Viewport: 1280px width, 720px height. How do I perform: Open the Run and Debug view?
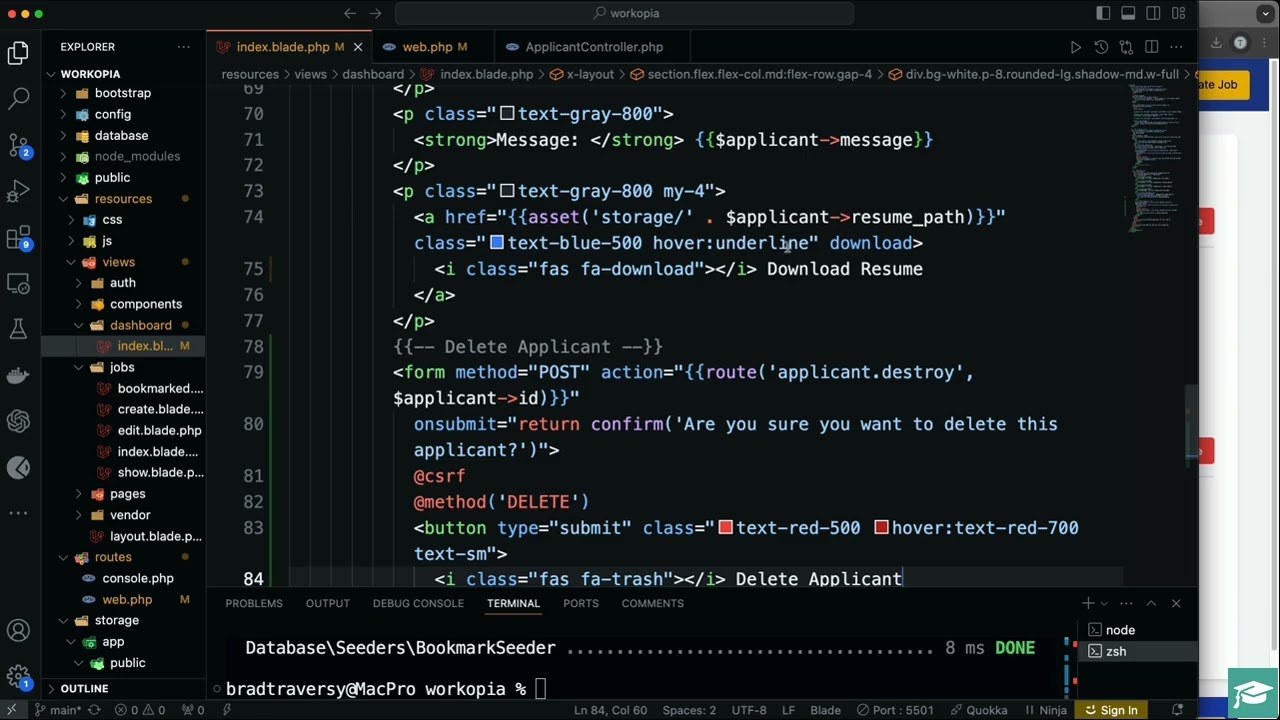[18, 191]
